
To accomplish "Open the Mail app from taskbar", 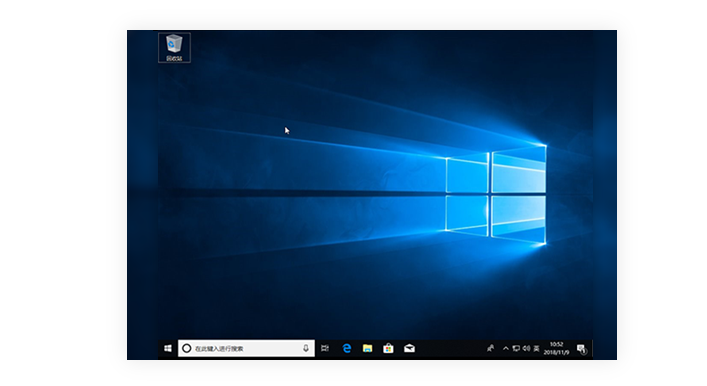I will [409, 349].
